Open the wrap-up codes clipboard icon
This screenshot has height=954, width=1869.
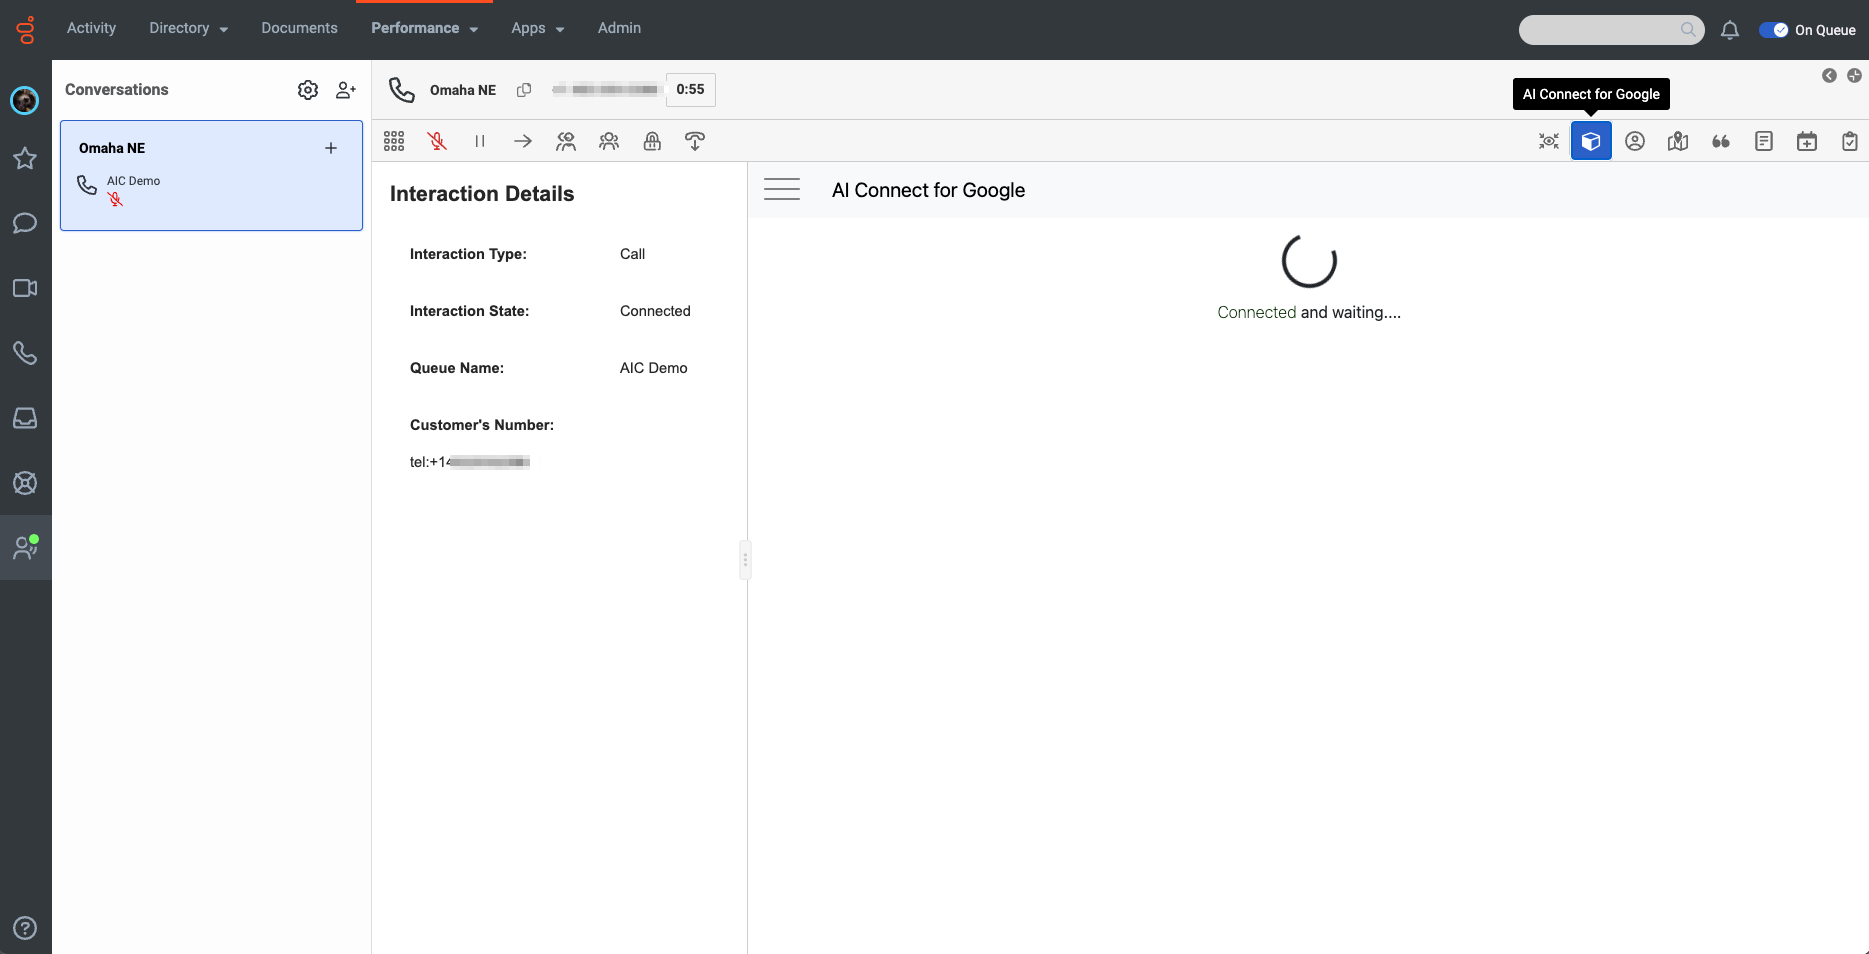1849,141
